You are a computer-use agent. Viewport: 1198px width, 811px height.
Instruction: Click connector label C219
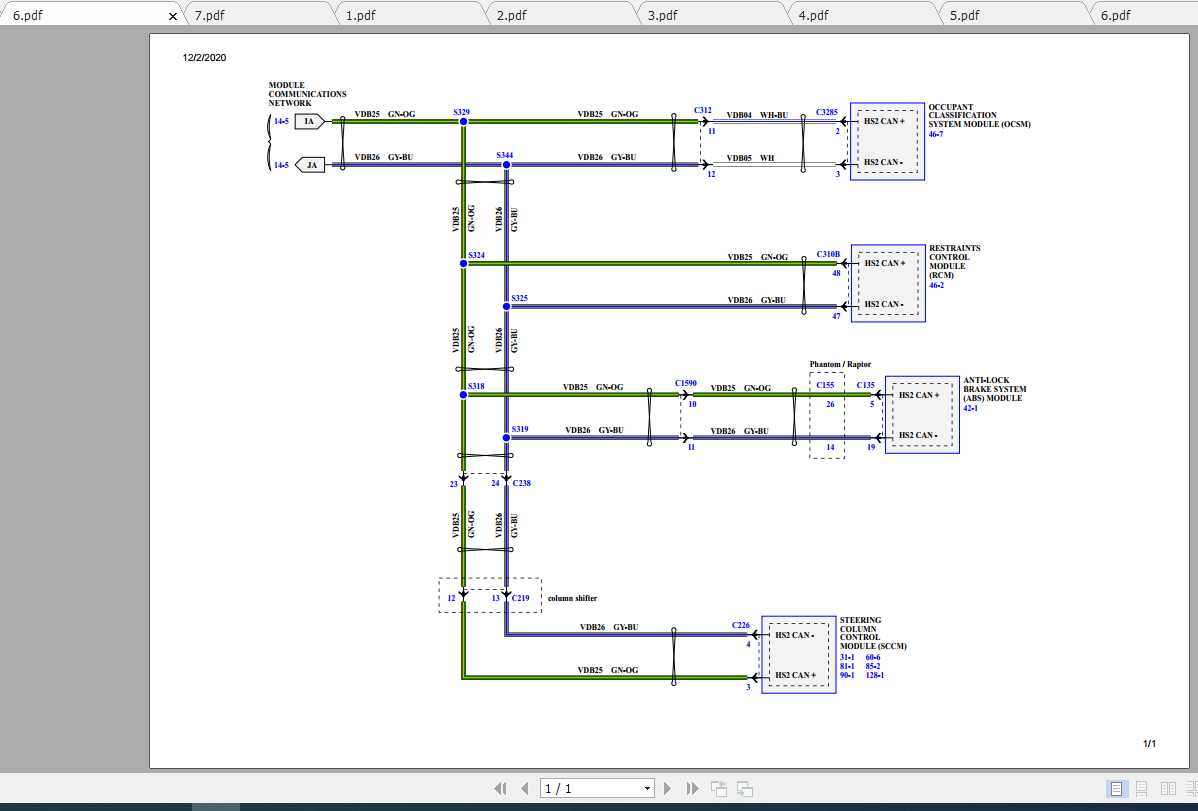(521, 598)
